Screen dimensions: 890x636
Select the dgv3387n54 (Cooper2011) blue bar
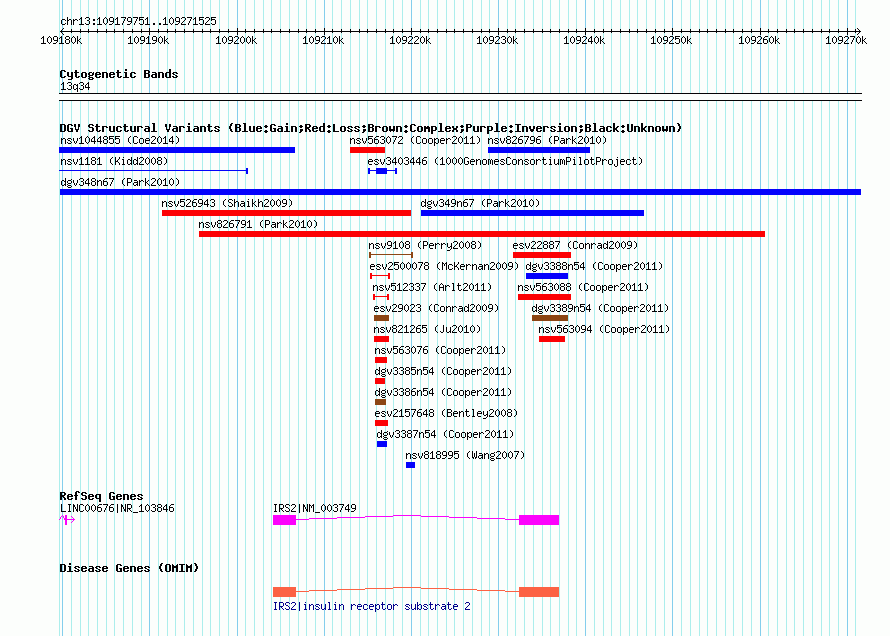tap(381, 444)
